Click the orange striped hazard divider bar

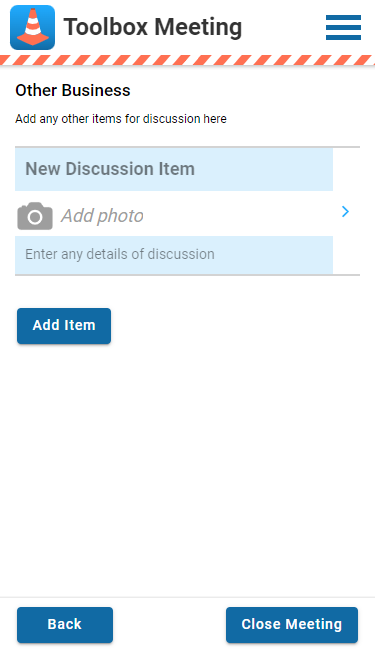[x=188, y=60]
